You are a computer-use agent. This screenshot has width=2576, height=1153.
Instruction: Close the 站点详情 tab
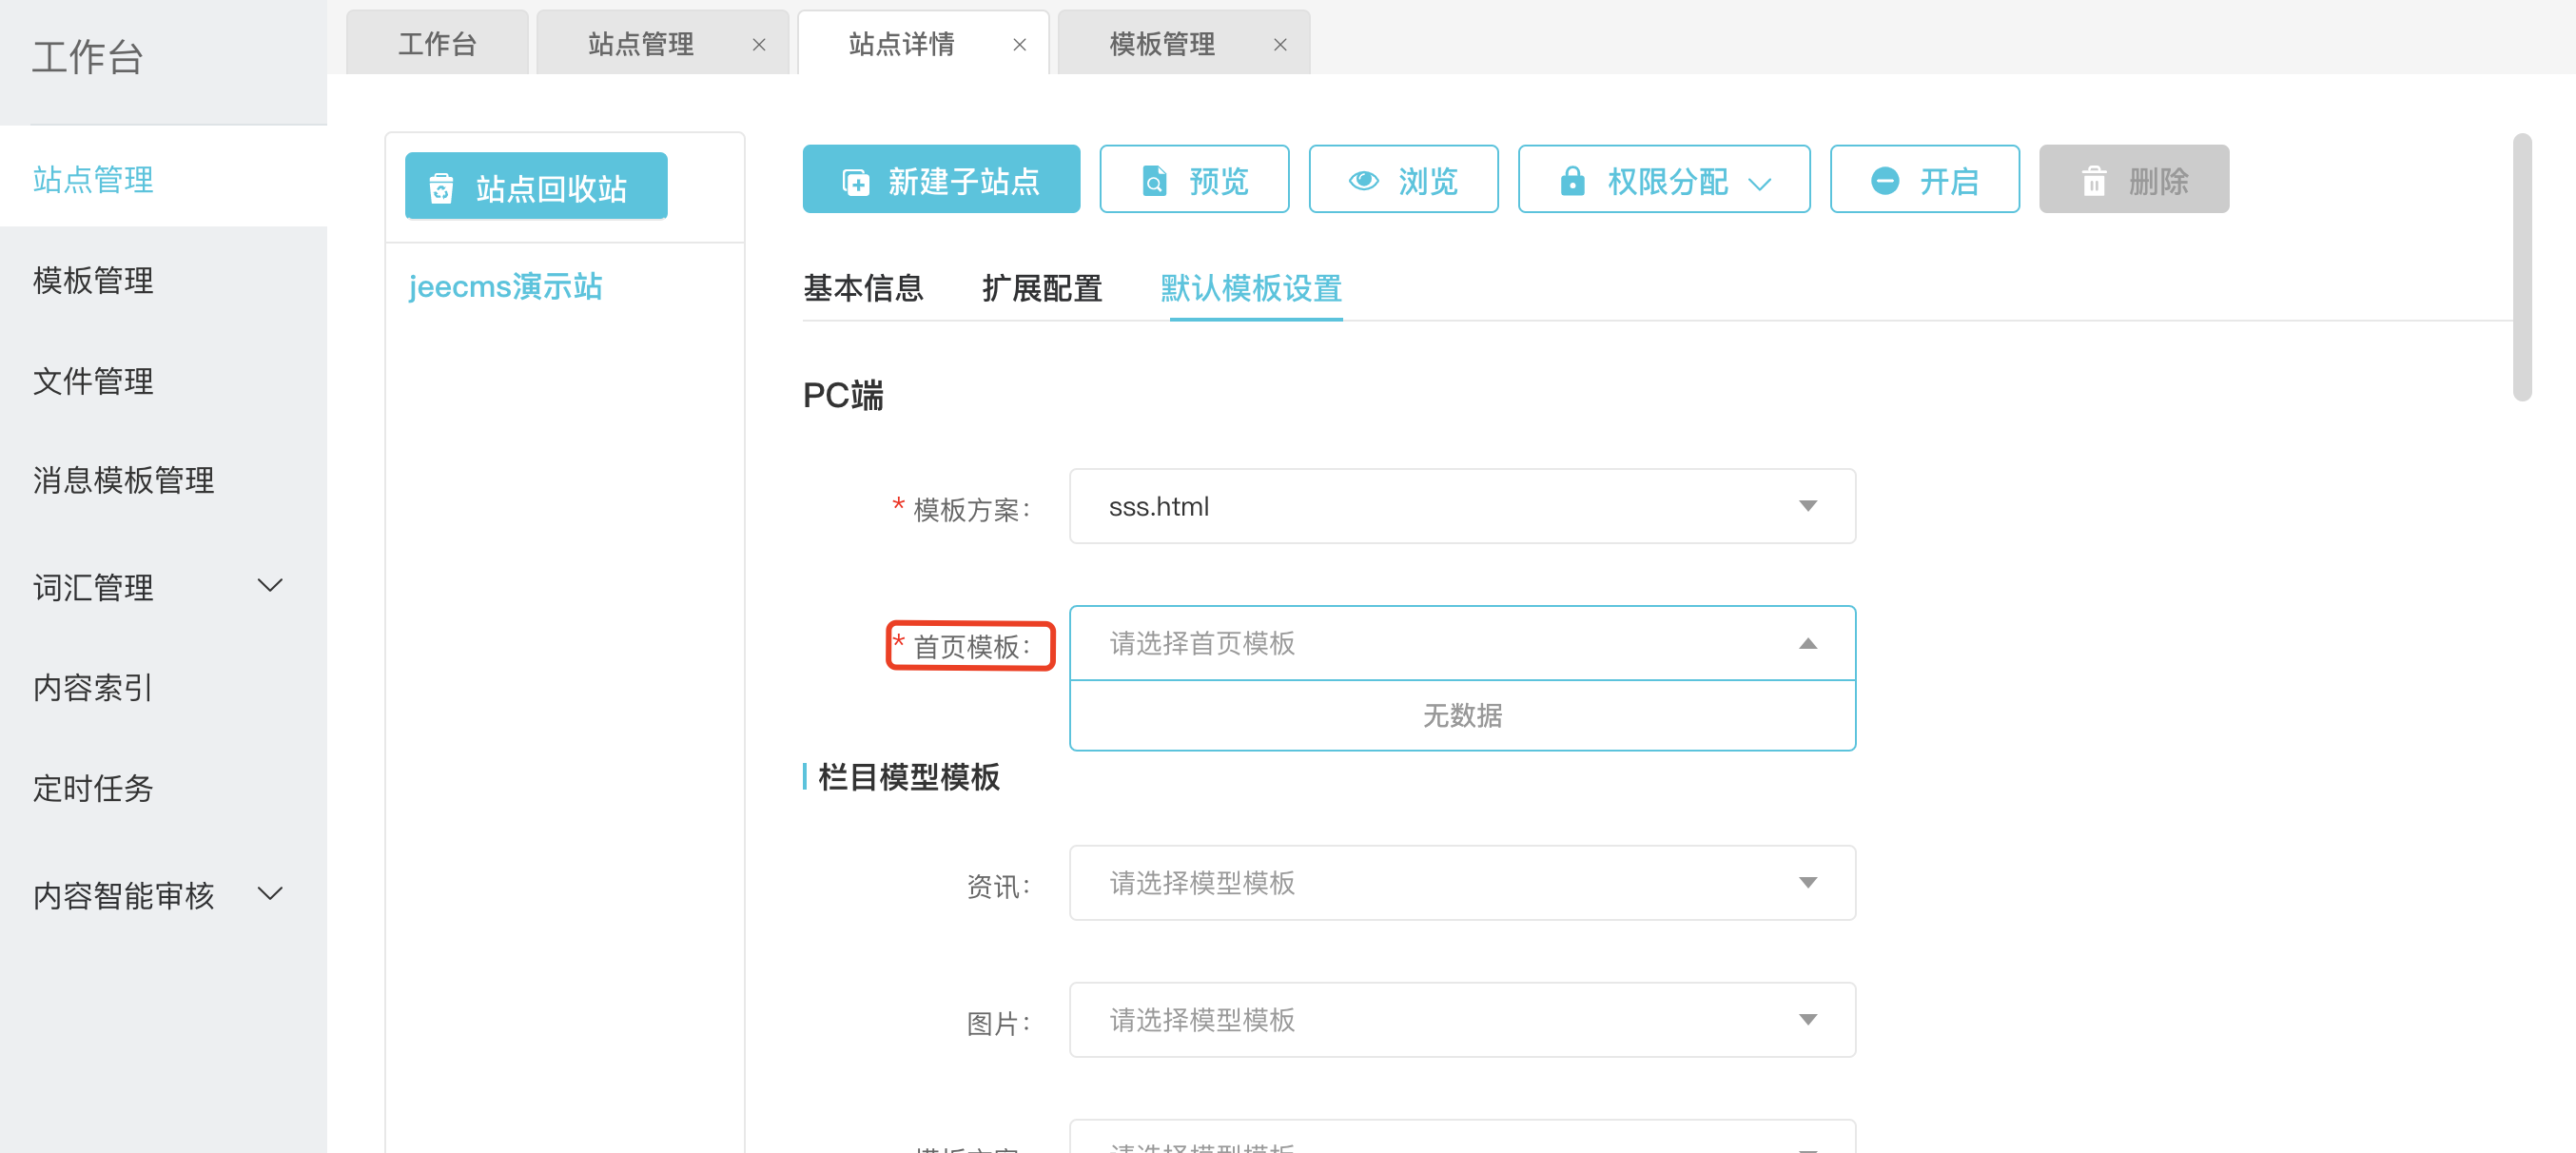coord(1019,45)
